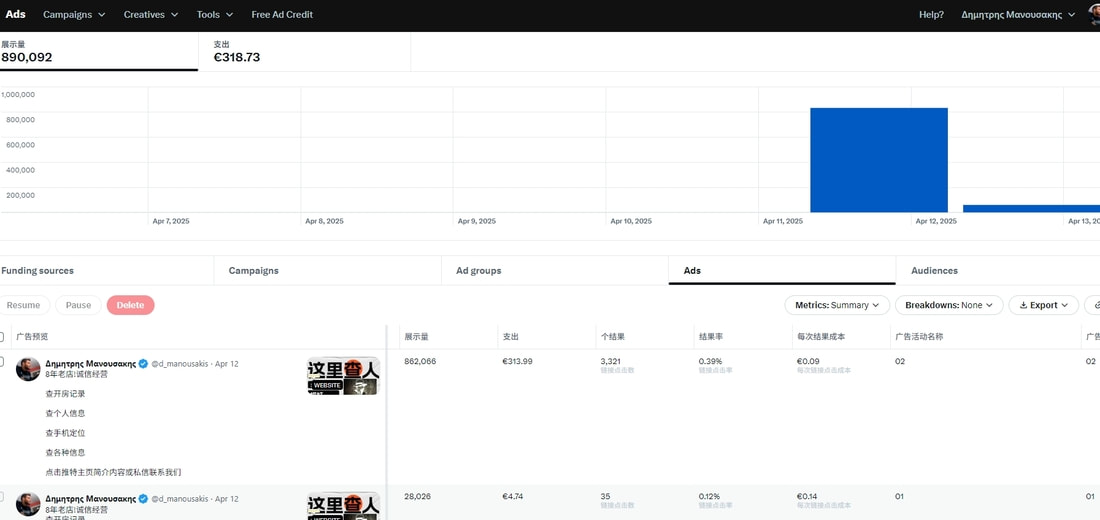Image resolution: width=1100 pixels, height=520 pixels.
Task: Open the Free Ad Credit link
Action: pos(282,15)
